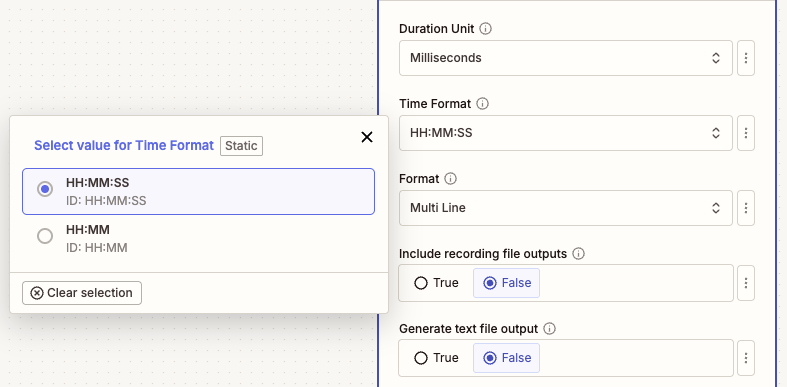Screen dimensions: 787x387
Task: Set Include recording file outputs to False
Action: pos(506,283)
